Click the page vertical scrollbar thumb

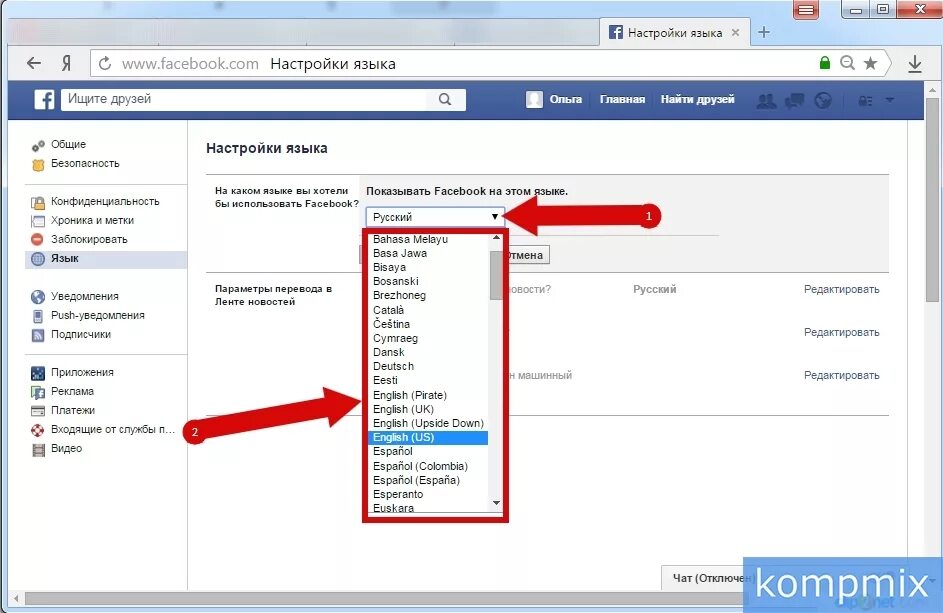click(933, 199)
